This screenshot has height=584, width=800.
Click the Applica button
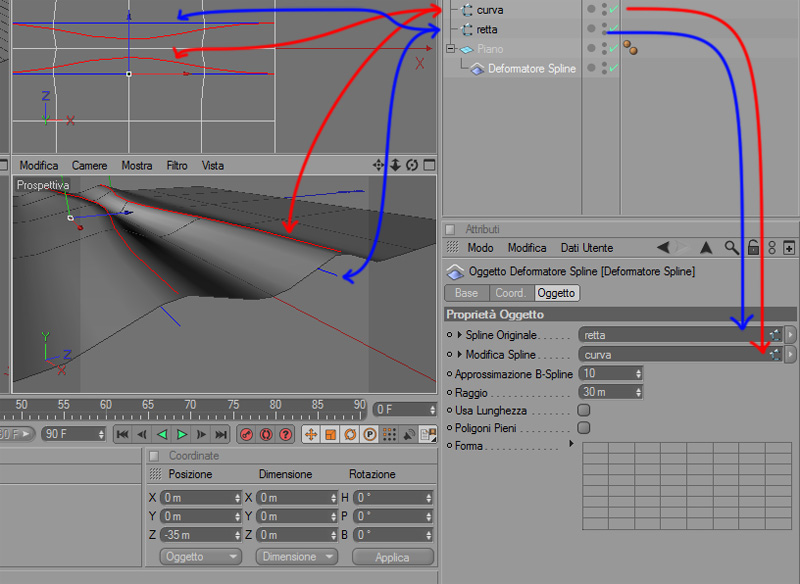[392, 557]
